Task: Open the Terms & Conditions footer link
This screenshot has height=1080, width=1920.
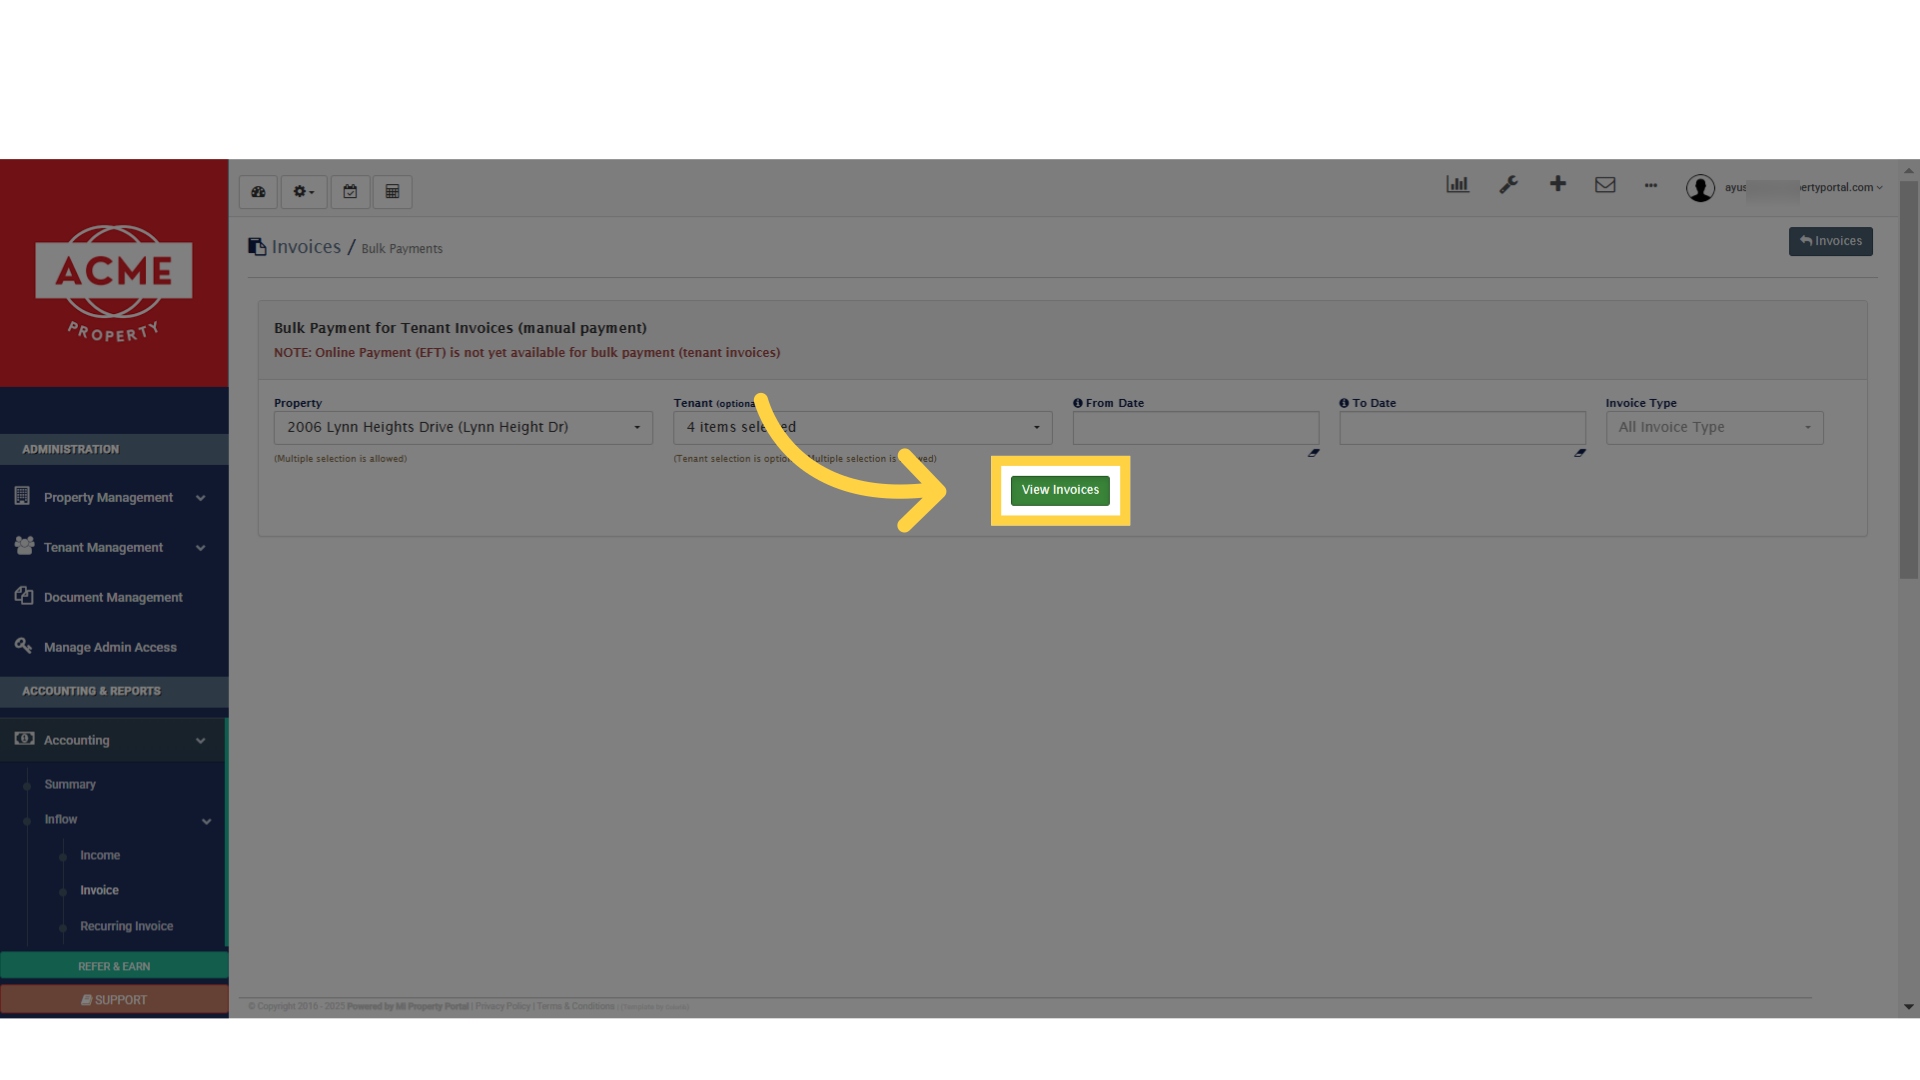Action: click(x=576, y=1007)
